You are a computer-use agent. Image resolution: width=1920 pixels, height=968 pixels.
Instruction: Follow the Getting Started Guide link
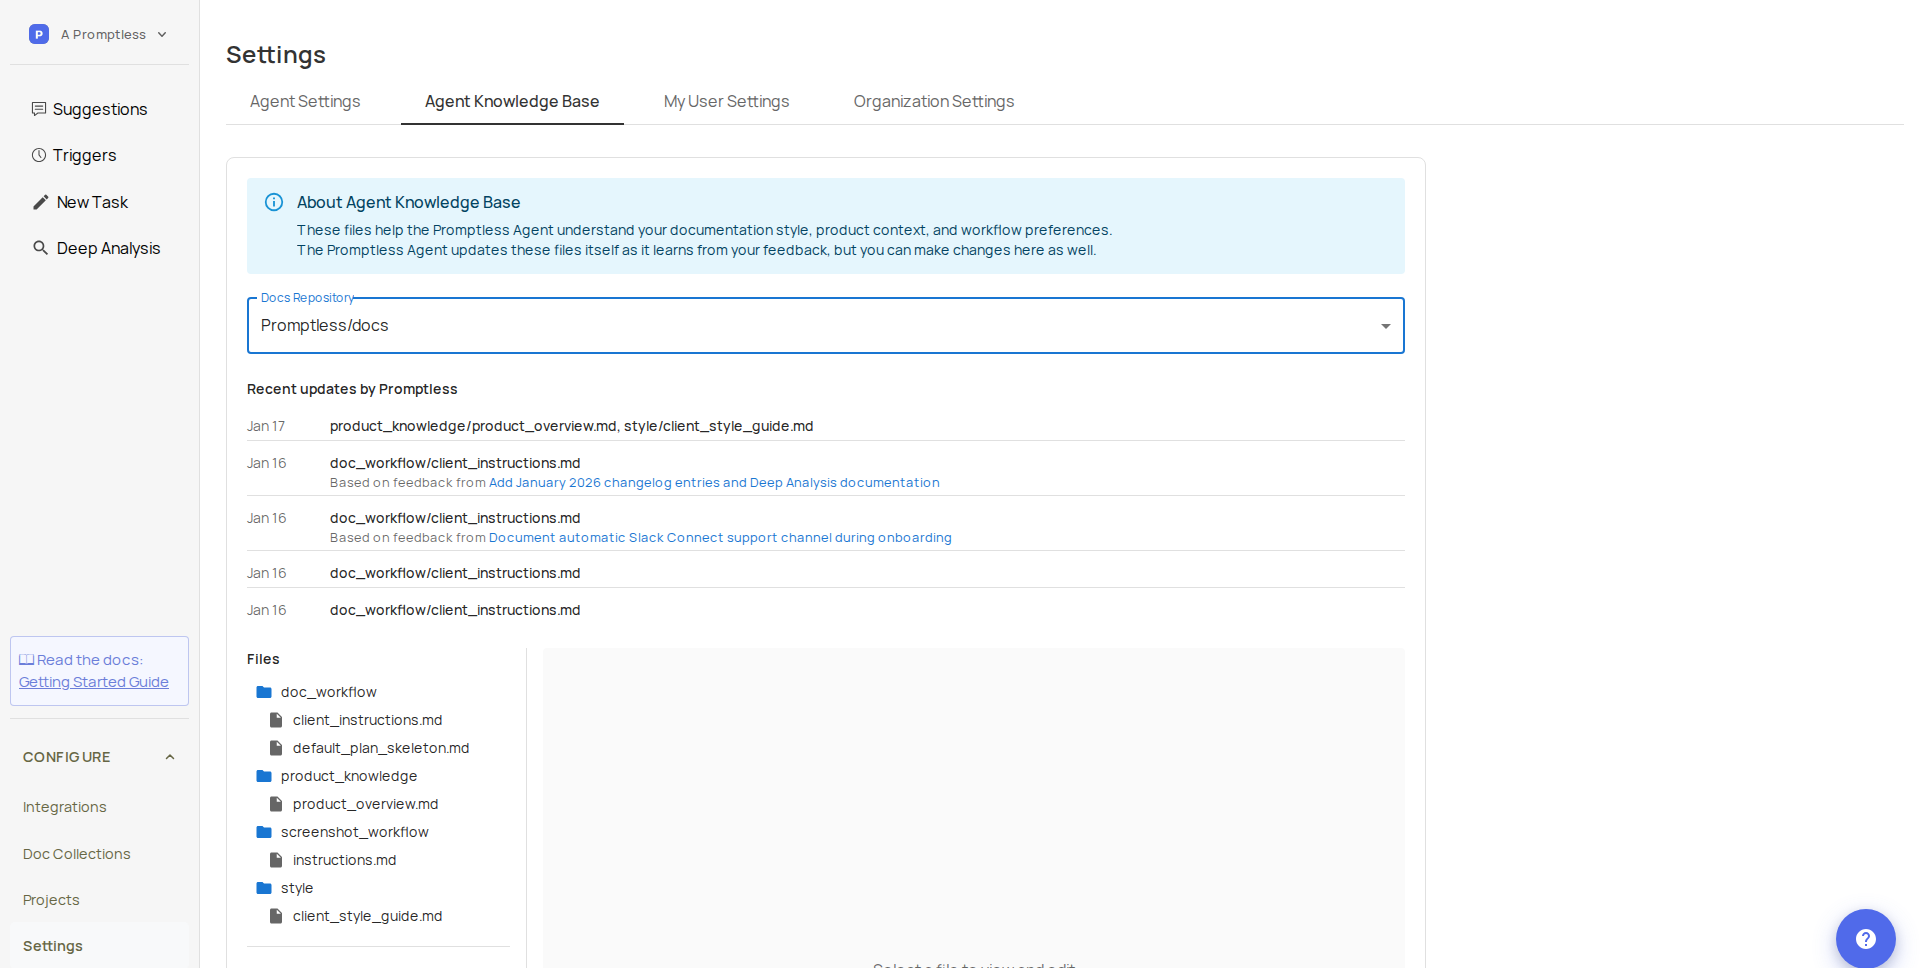pos(93,682)
